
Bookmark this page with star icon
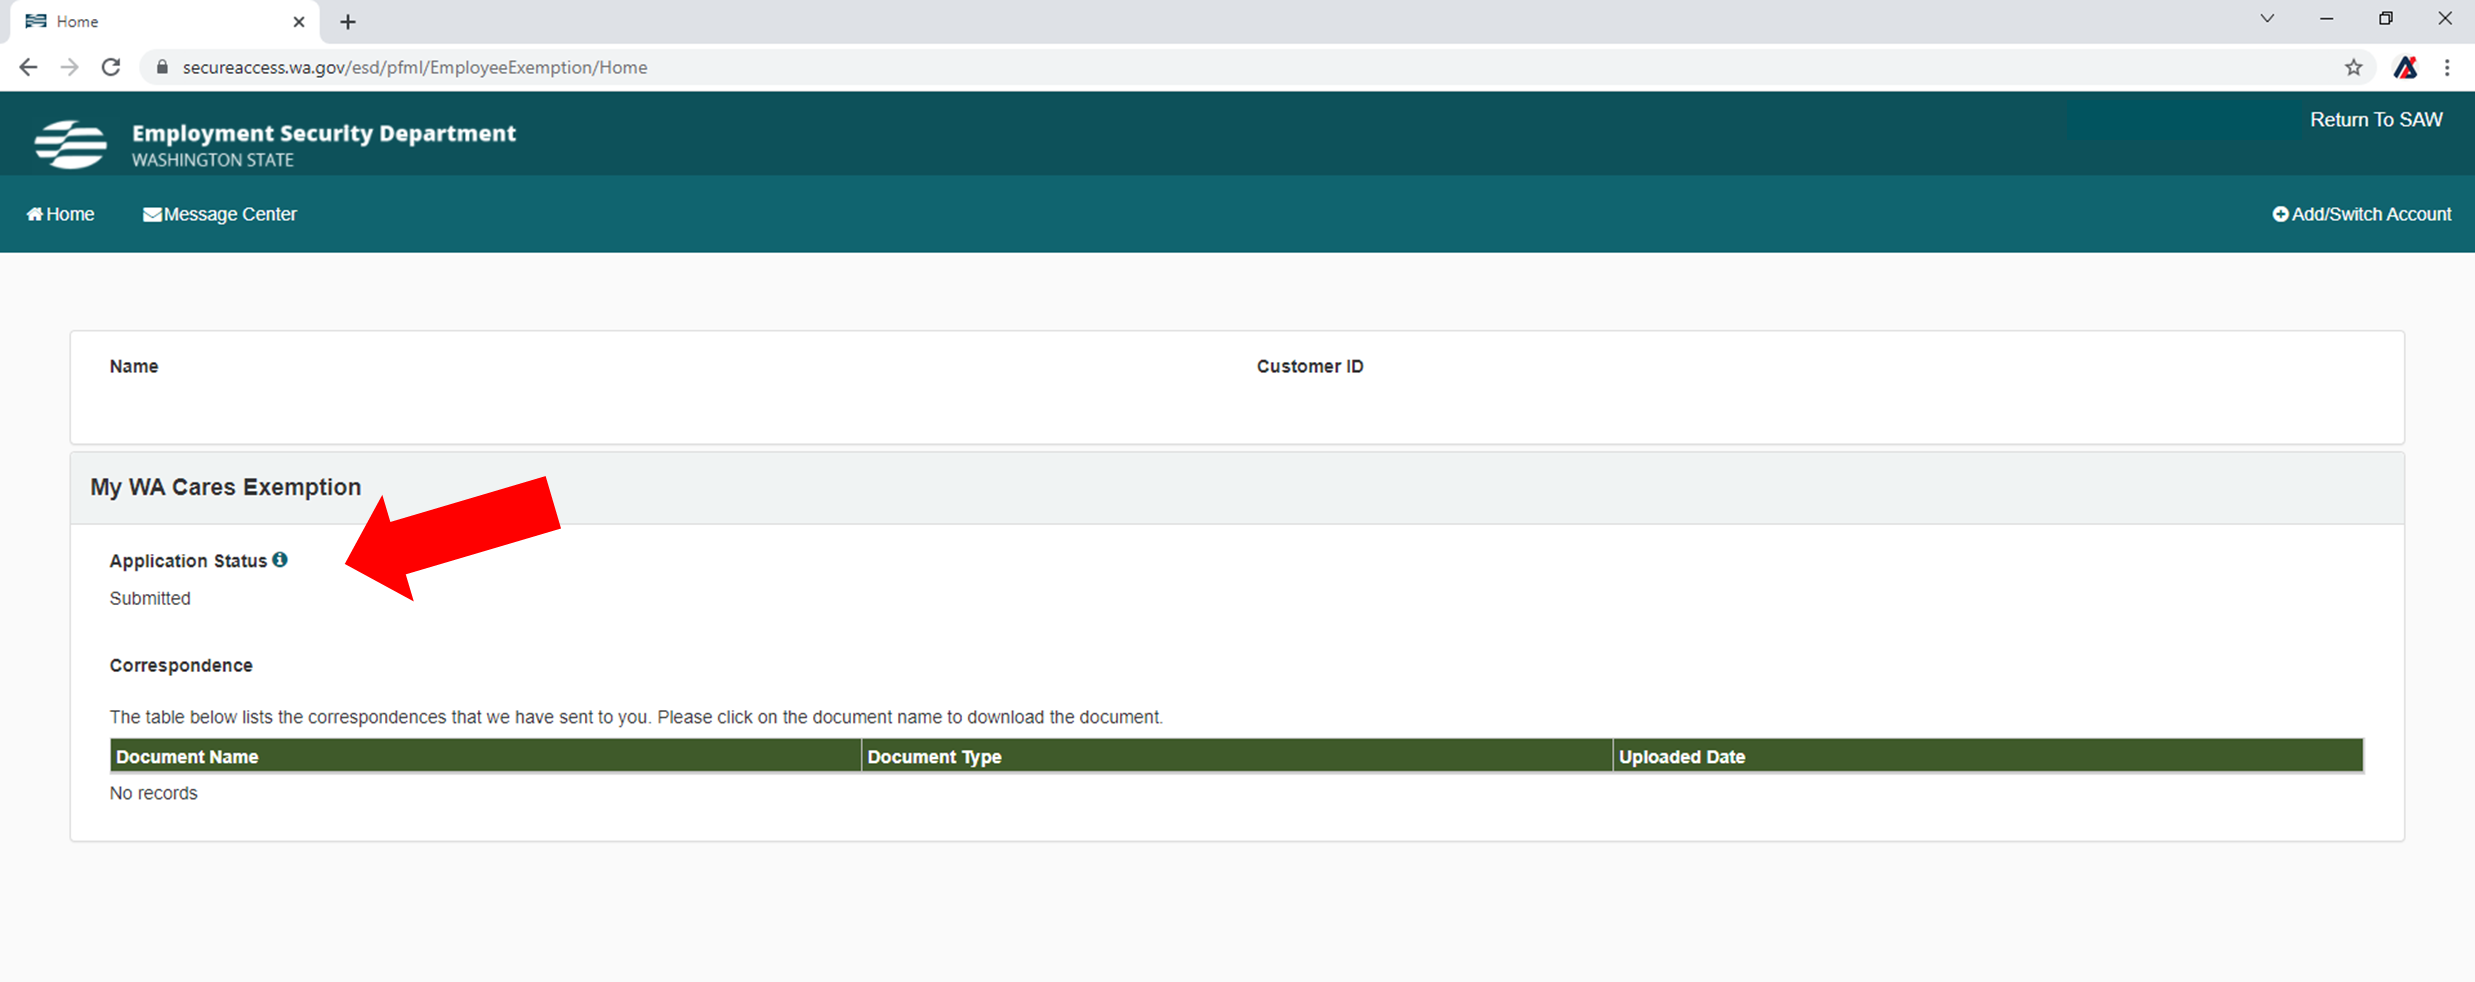2353,67
